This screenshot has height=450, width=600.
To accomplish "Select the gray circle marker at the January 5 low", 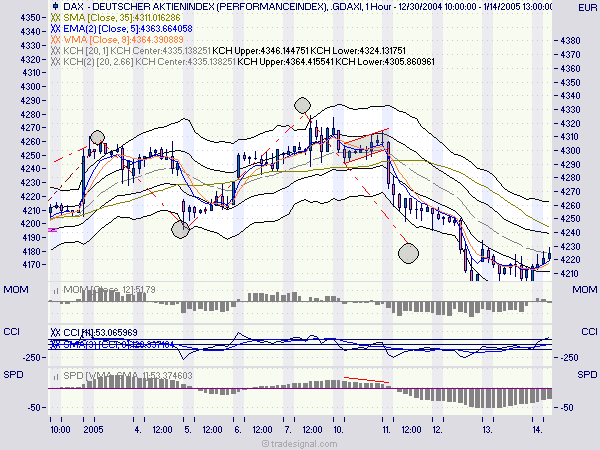I will click(x=180, y=230).
